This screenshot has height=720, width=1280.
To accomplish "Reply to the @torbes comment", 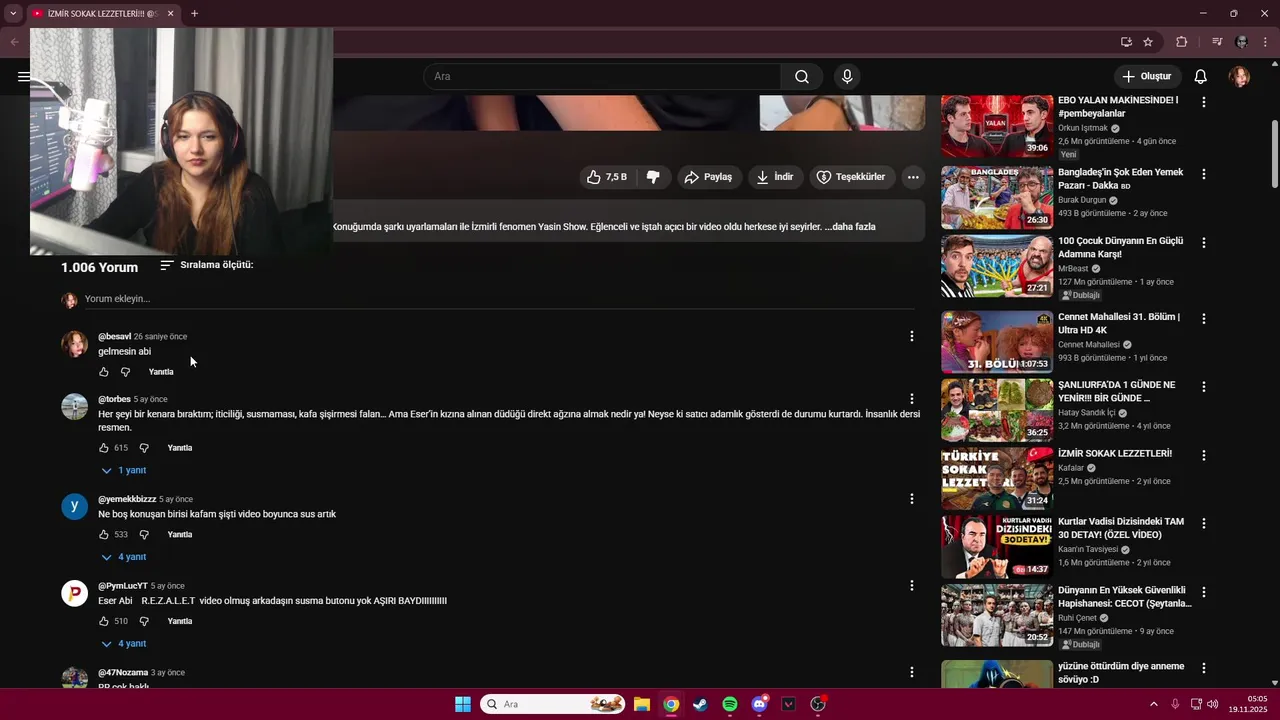I will coord(180,448).
